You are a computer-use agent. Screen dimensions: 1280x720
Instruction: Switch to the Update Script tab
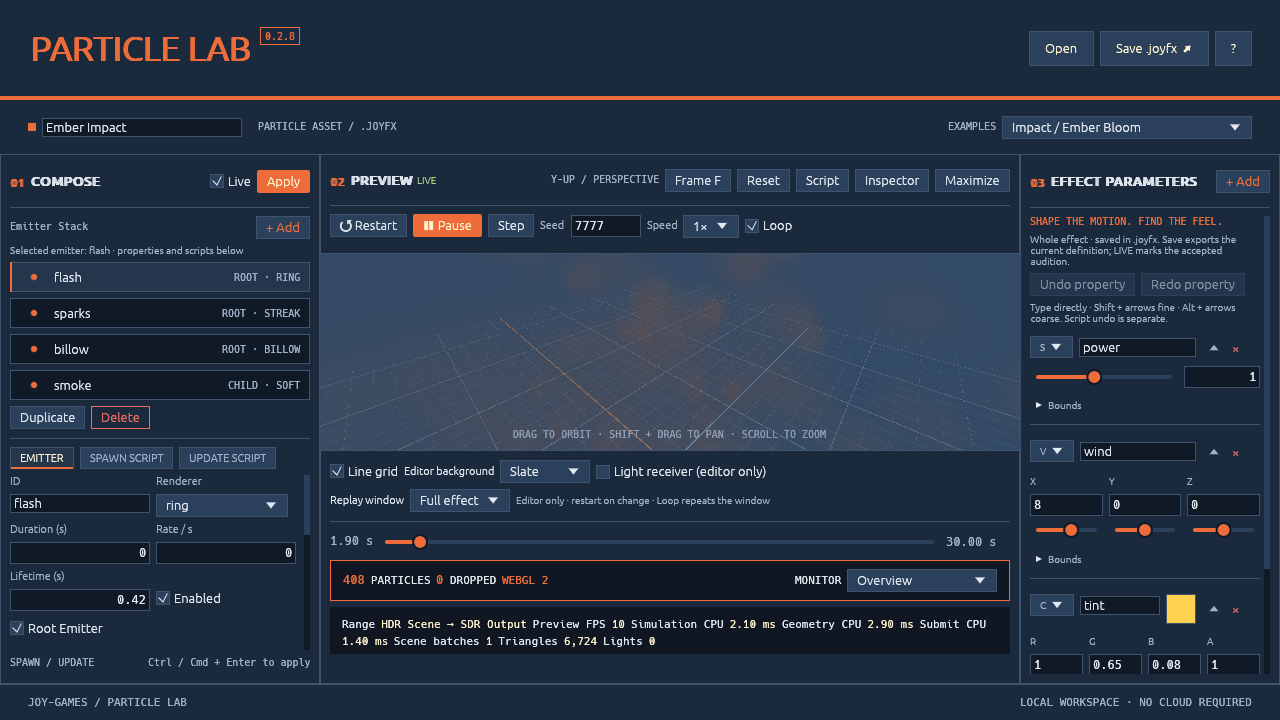[227, 458]
